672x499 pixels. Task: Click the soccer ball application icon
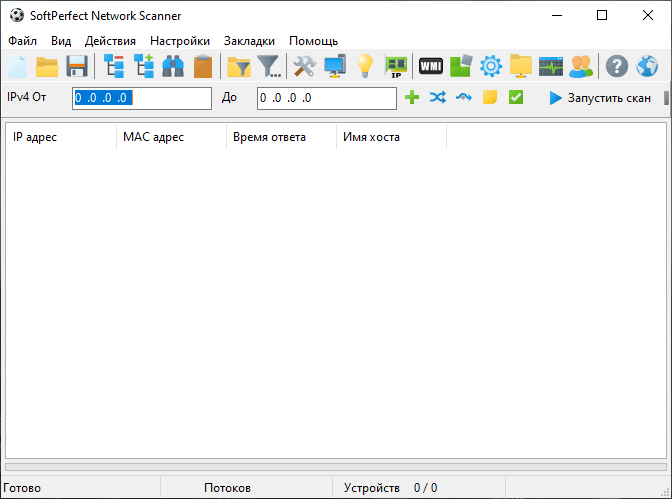(x=17, y=15)
